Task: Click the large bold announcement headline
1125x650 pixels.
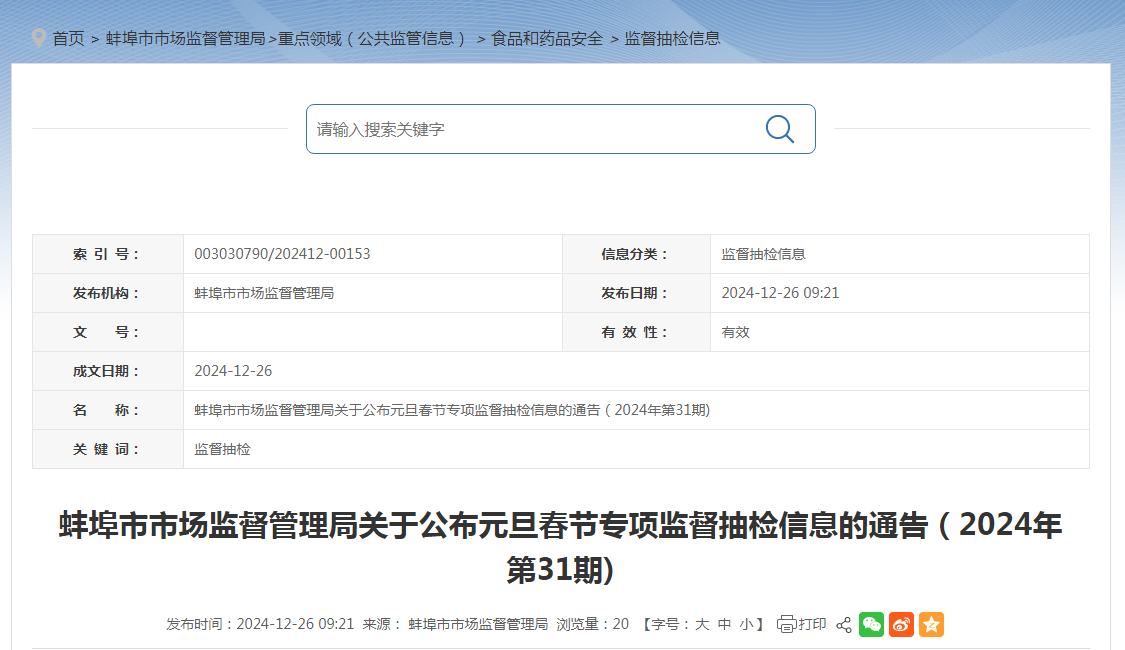Action: (x=560, y=547)
